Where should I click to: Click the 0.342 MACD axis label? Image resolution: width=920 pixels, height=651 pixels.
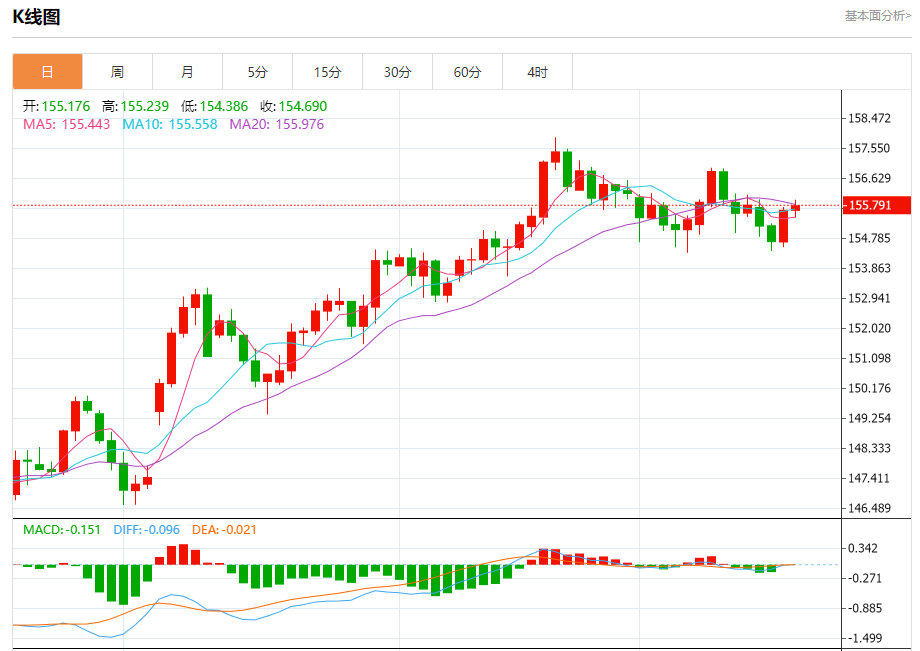pyautogui.click(x=862, y=548)
